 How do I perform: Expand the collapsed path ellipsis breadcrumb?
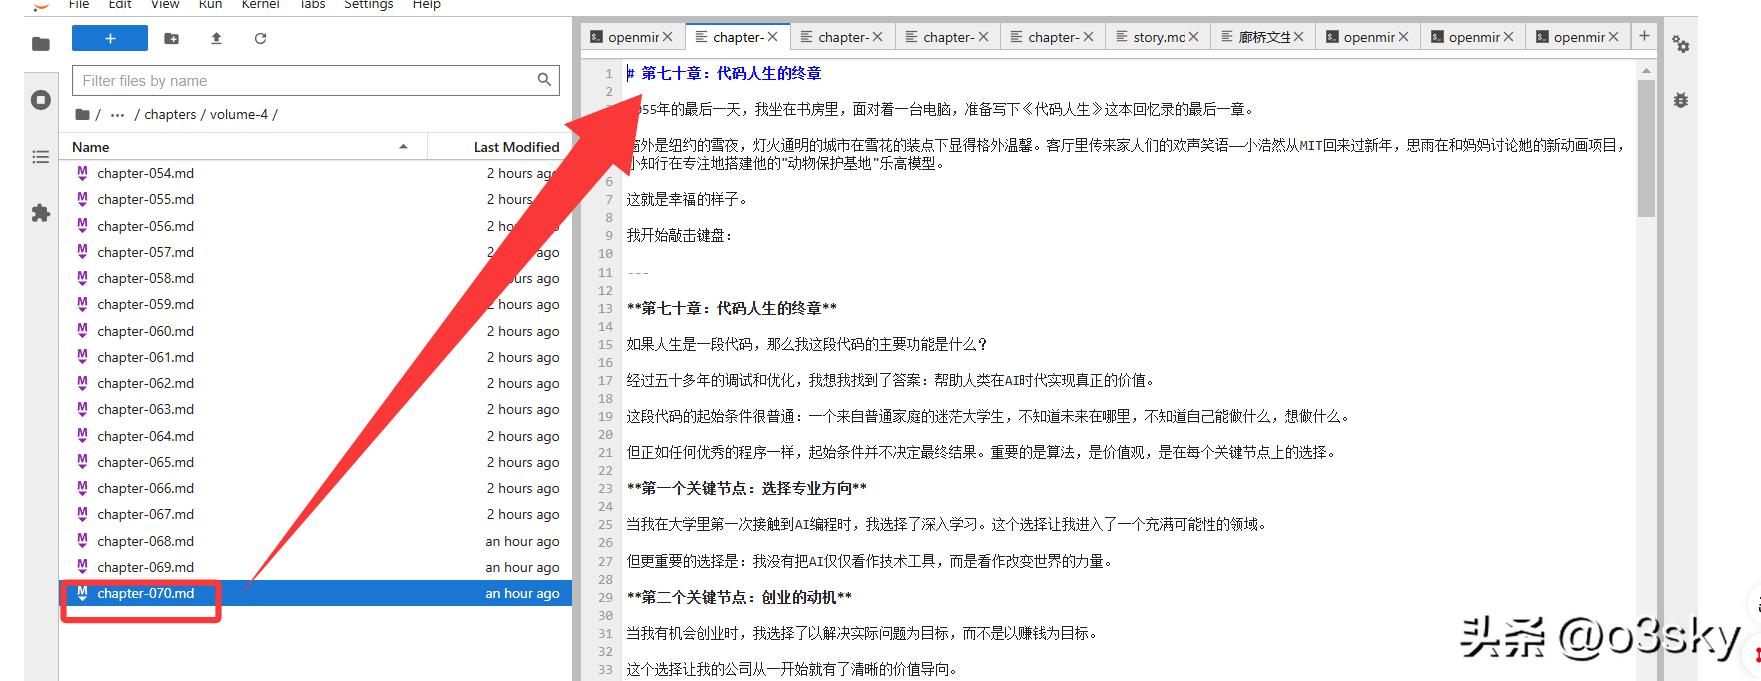[117, 115]
